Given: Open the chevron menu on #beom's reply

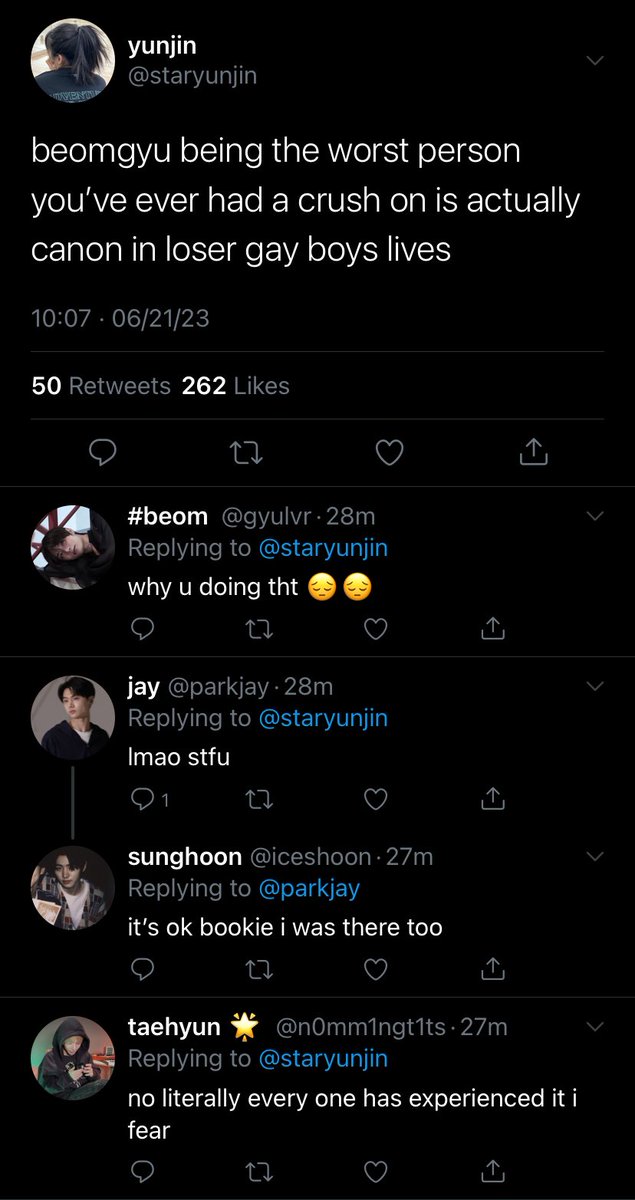Looking at the screenshot, I should point(595,516).
